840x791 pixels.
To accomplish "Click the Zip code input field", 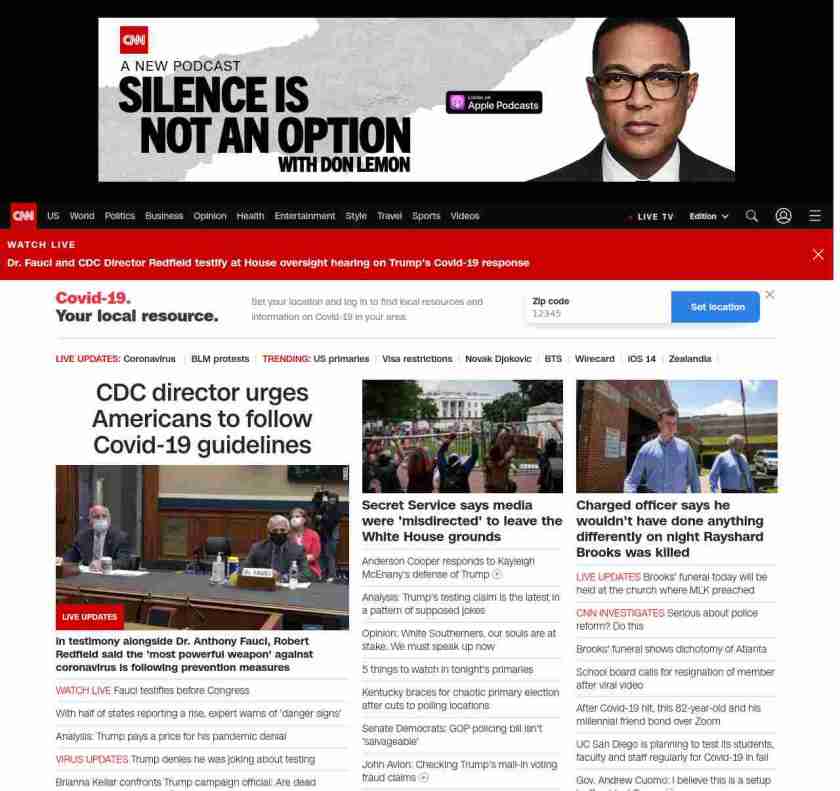I will (597, 313).
